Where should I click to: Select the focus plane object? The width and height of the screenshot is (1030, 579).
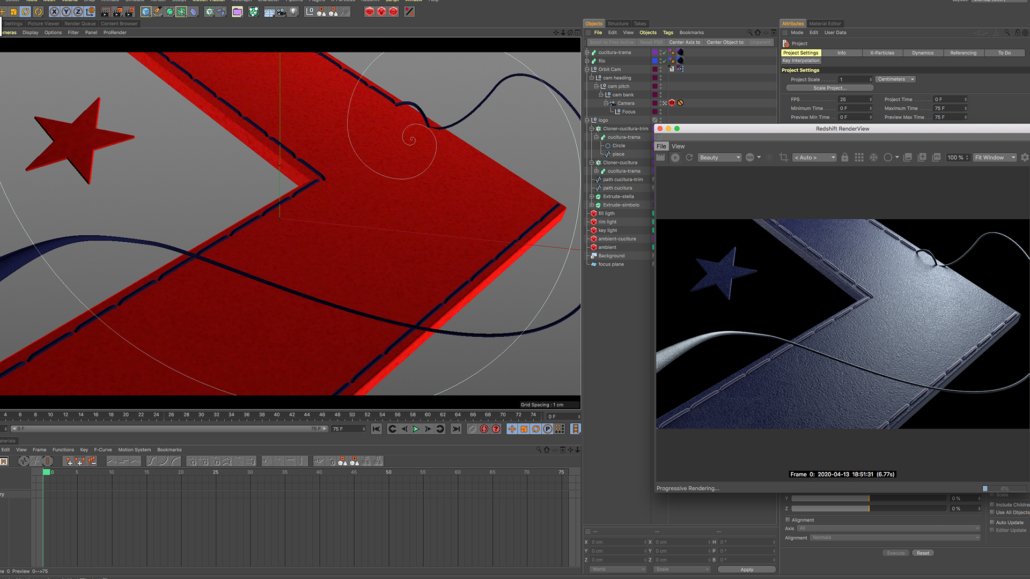point(611,264)
